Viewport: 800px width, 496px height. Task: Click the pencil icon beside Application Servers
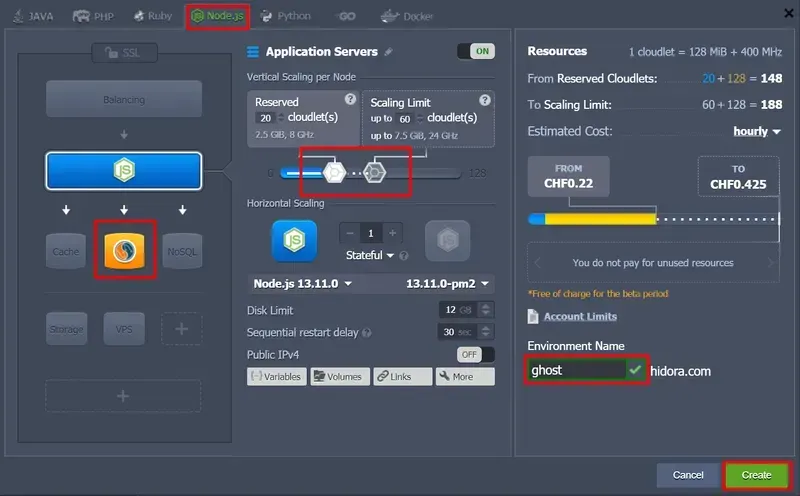(389, 52)
